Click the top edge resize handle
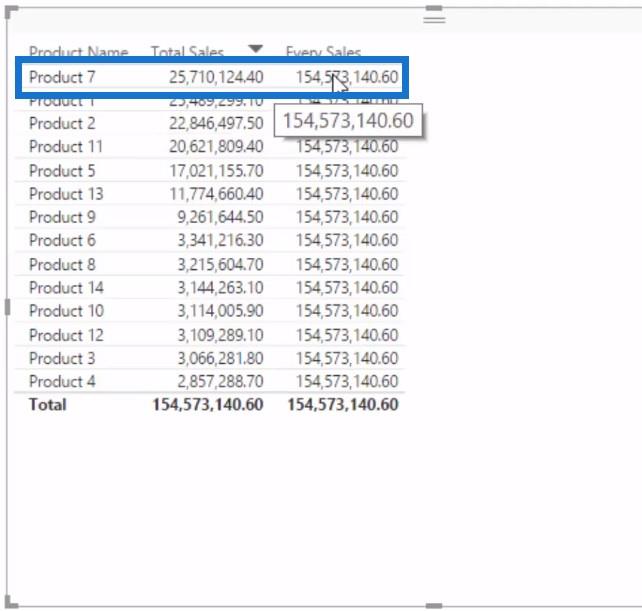Viewport: 642px width, 611px height. tap(434, 8)
